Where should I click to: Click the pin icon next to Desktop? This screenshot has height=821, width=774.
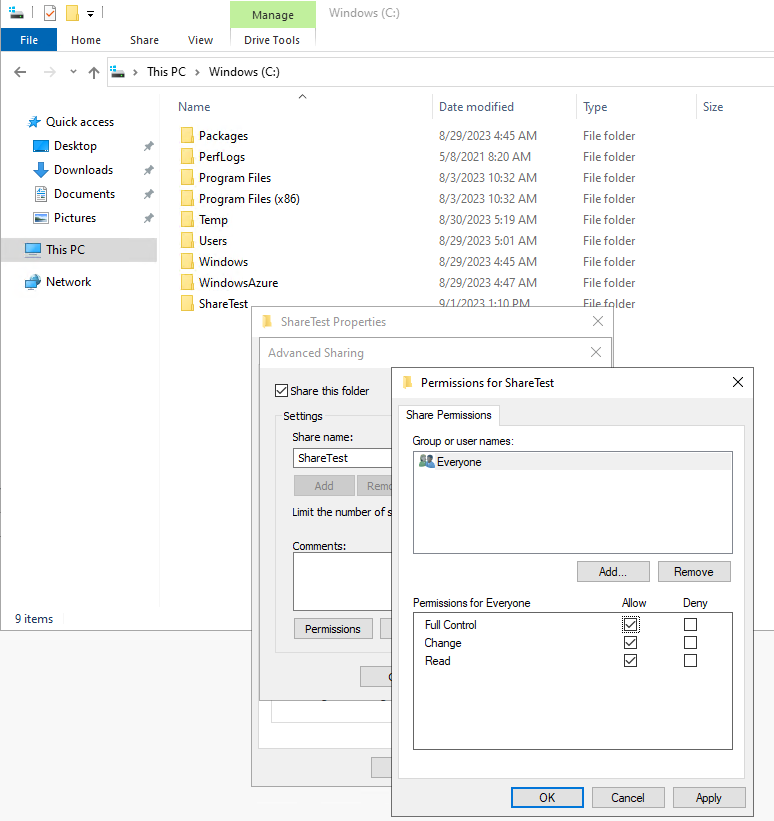coord(149,146)
